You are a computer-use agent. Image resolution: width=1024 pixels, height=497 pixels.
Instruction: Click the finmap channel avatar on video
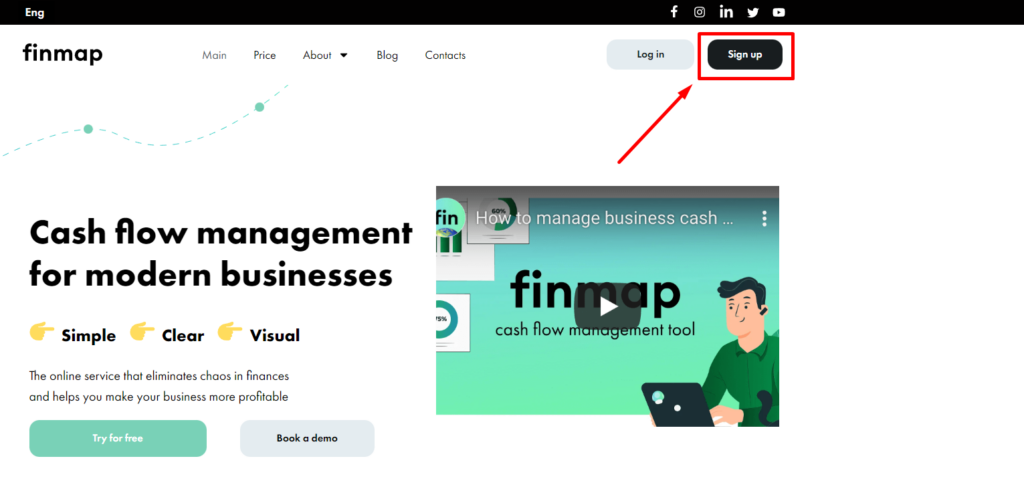449,217
